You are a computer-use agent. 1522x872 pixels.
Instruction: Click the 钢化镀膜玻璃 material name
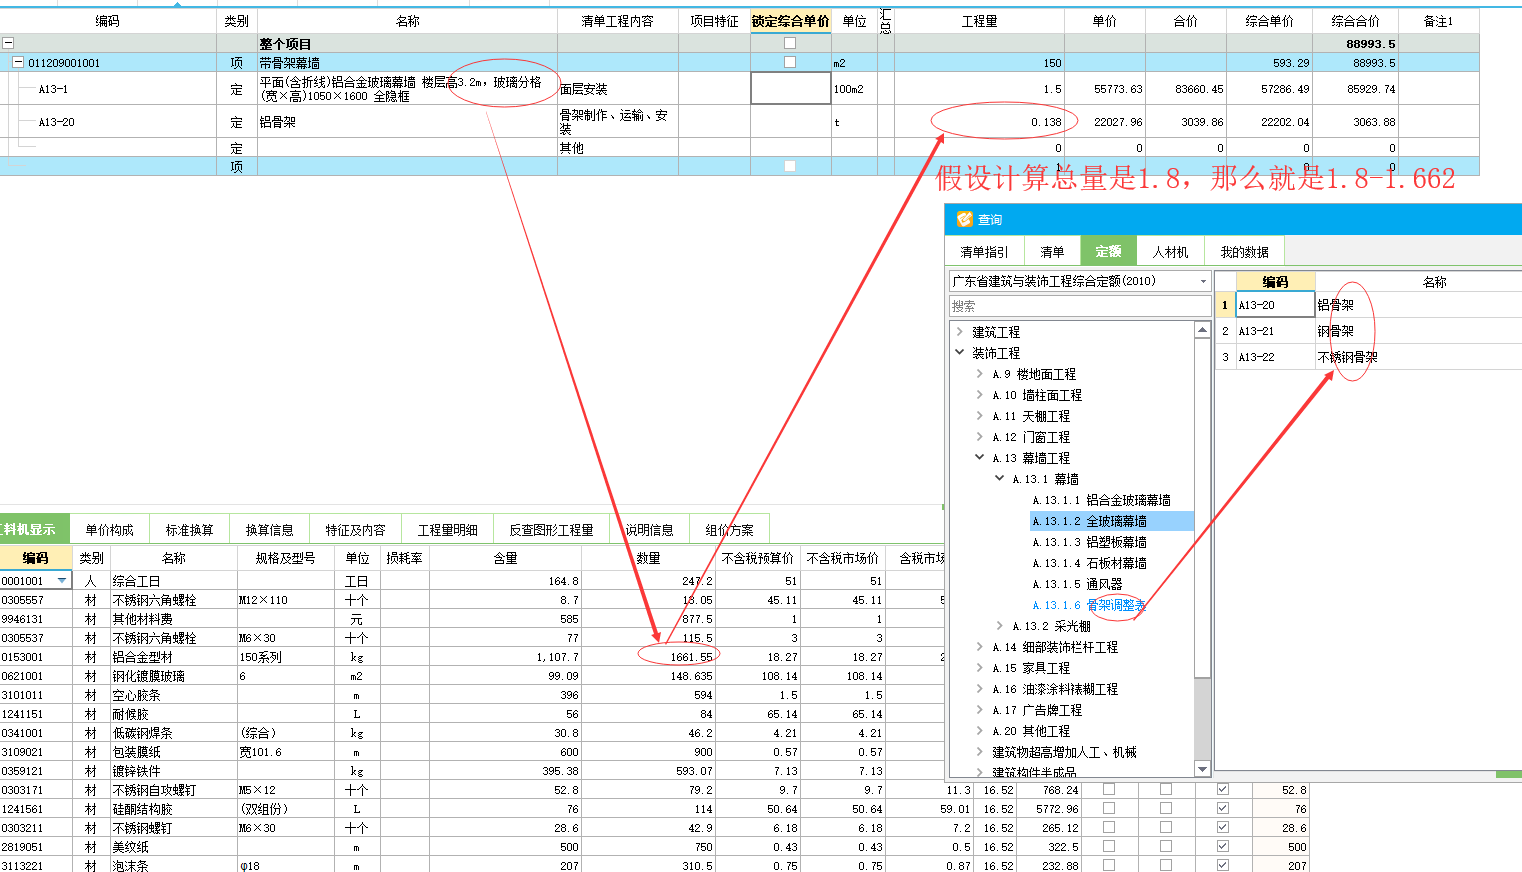pos(149,676)
